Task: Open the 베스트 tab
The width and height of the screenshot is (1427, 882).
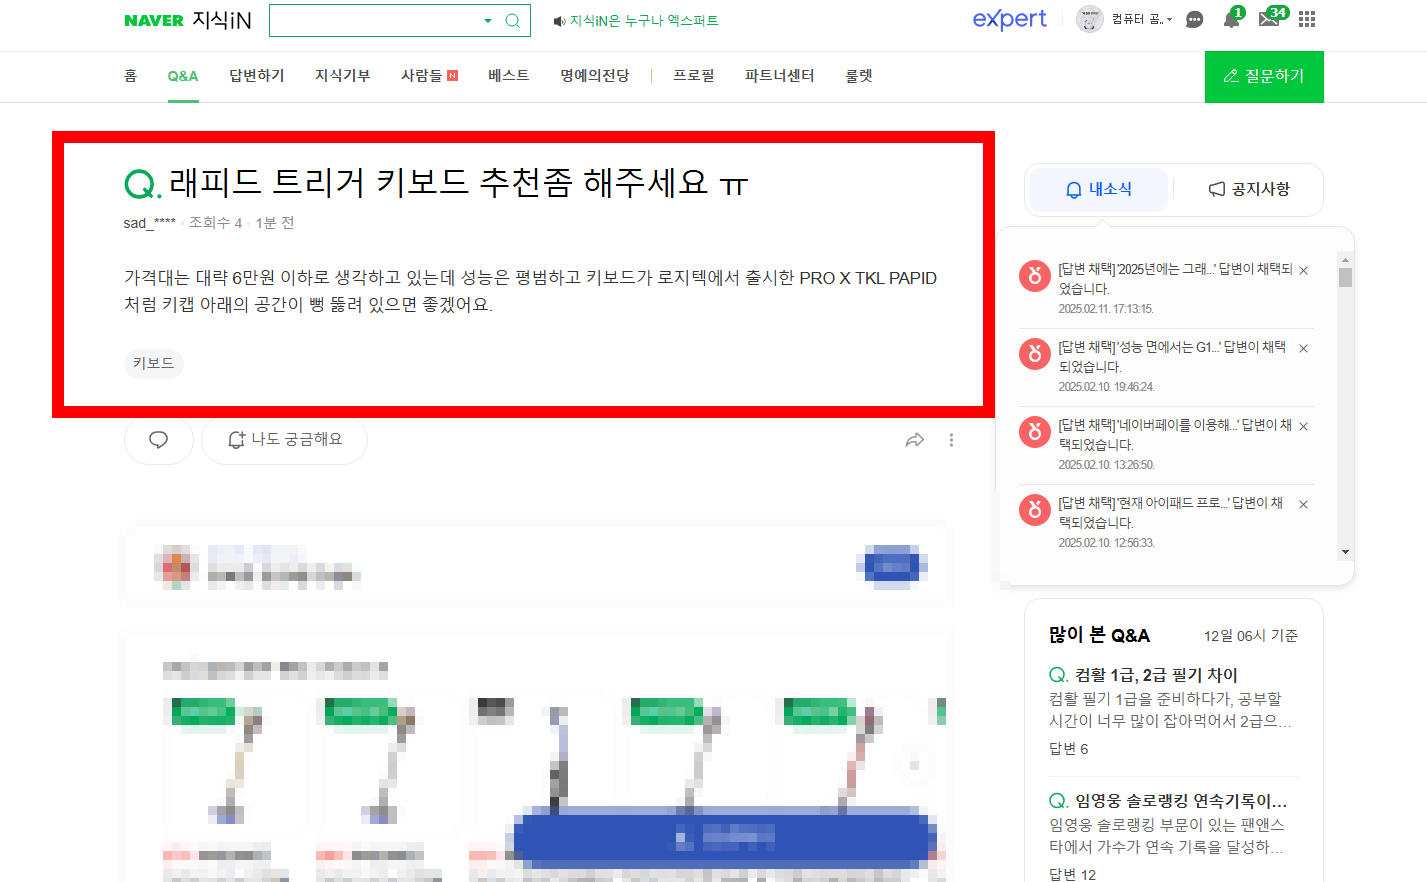Action: 509,76
